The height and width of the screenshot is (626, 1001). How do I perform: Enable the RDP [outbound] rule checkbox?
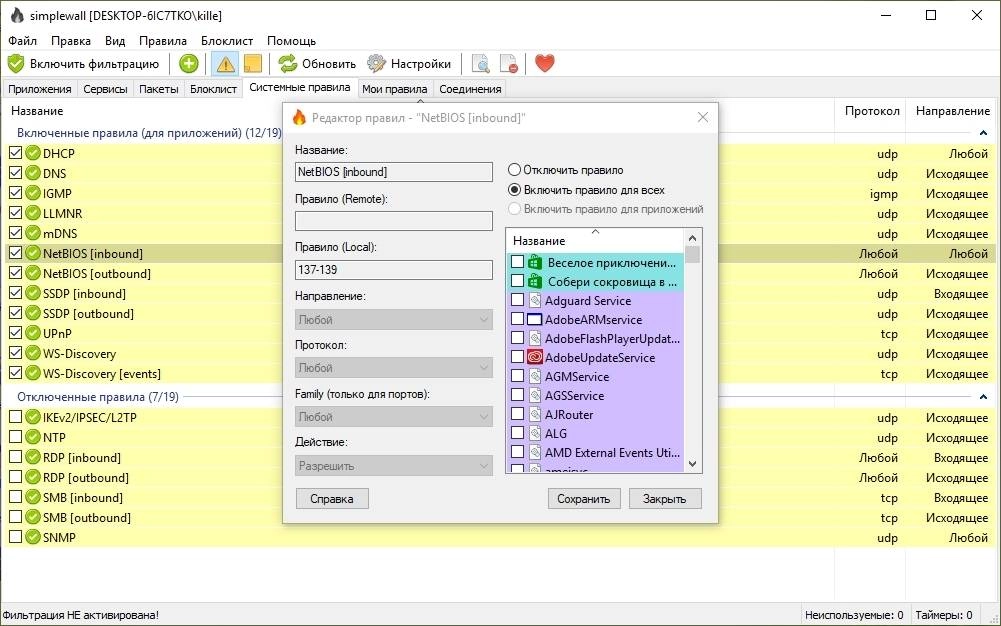(x=15, y=477)
